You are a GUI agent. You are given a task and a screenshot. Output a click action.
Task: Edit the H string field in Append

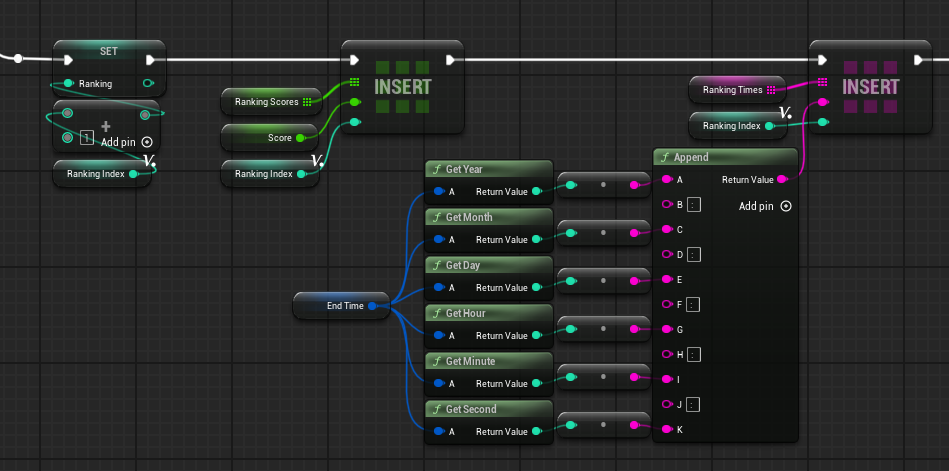point(694,354)
